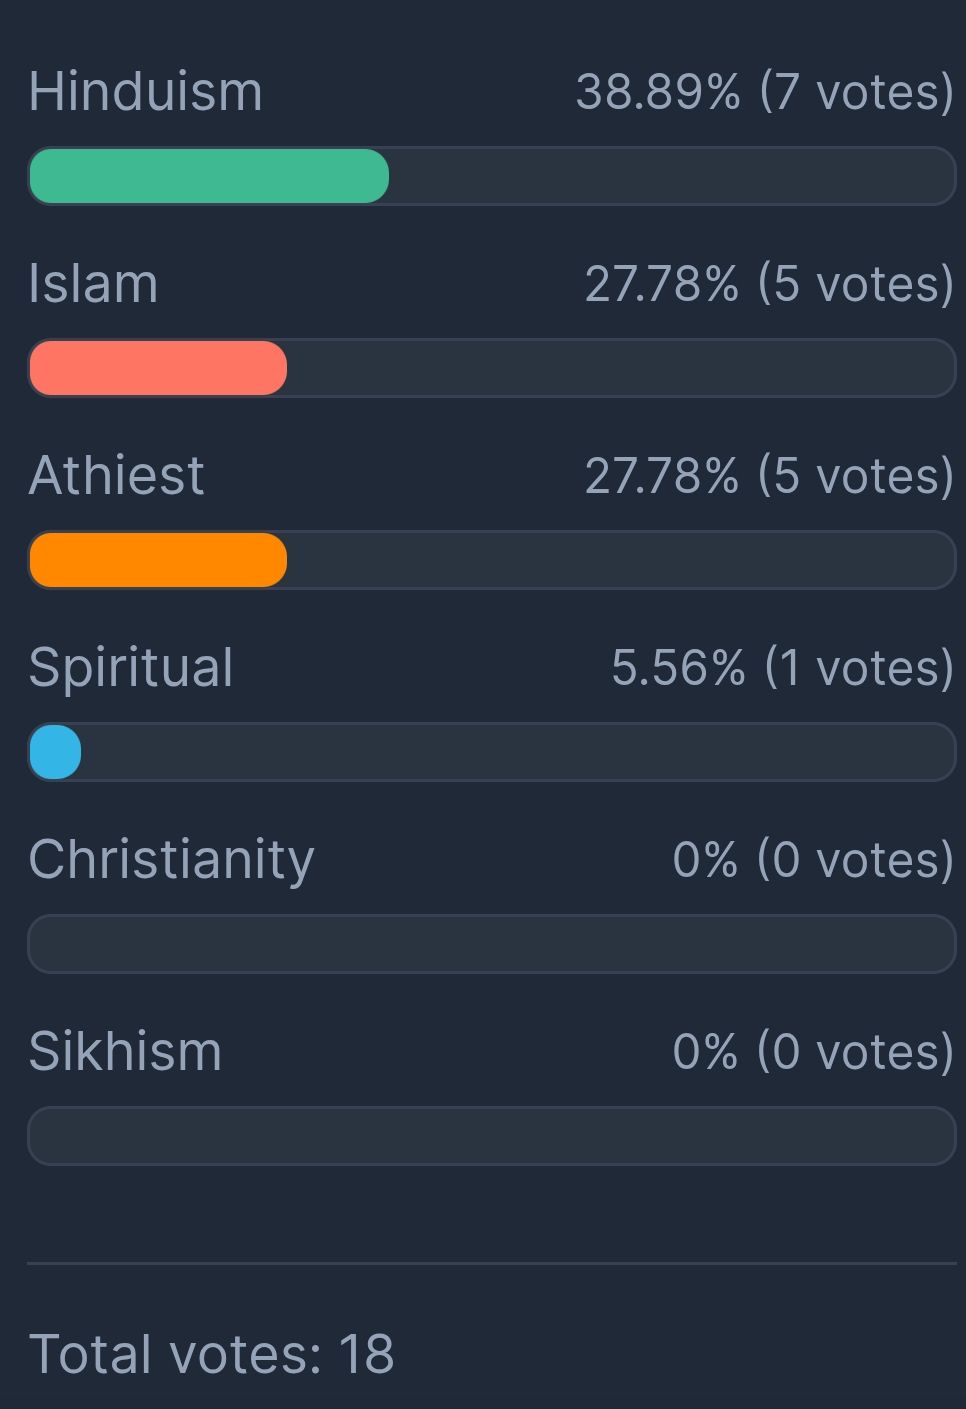Click the empty Sikhism progress bar

coord(491,1136)
